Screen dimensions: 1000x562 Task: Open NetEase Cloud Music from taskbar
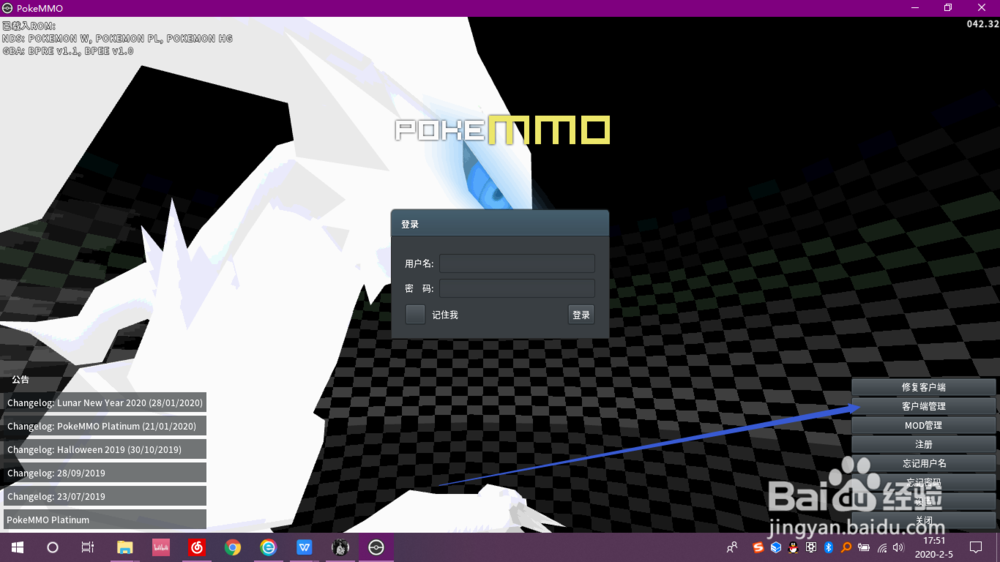point(196,547)
